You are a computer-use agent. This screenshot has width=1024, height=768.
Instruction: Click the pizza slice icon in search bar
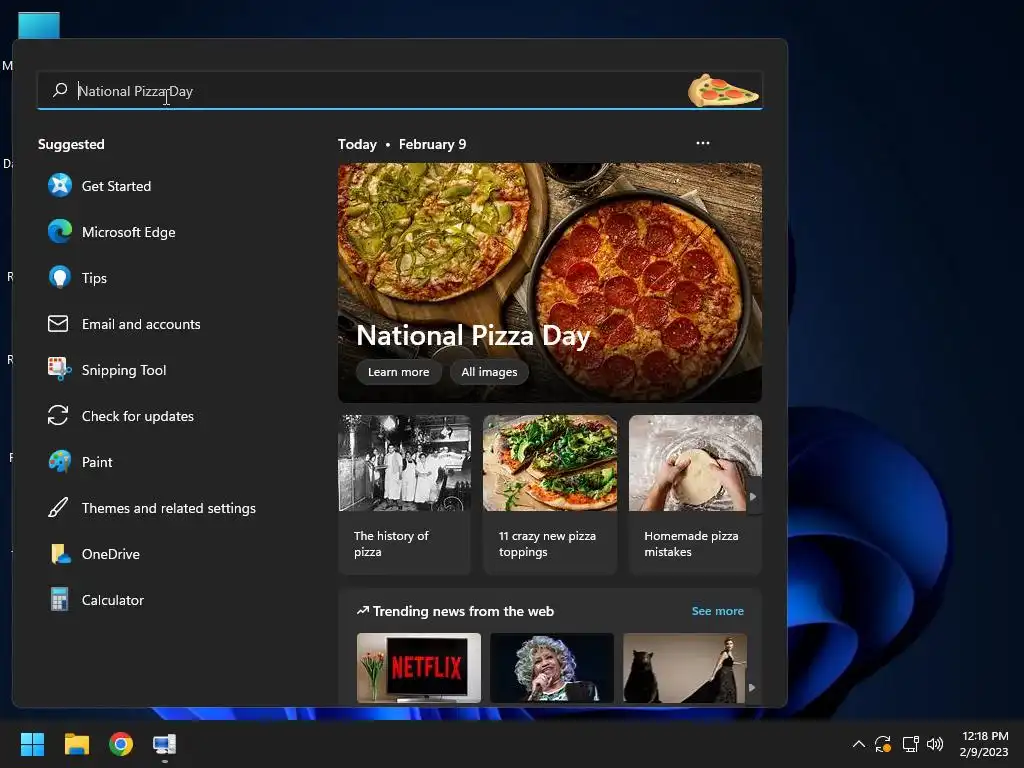[722, 90]
